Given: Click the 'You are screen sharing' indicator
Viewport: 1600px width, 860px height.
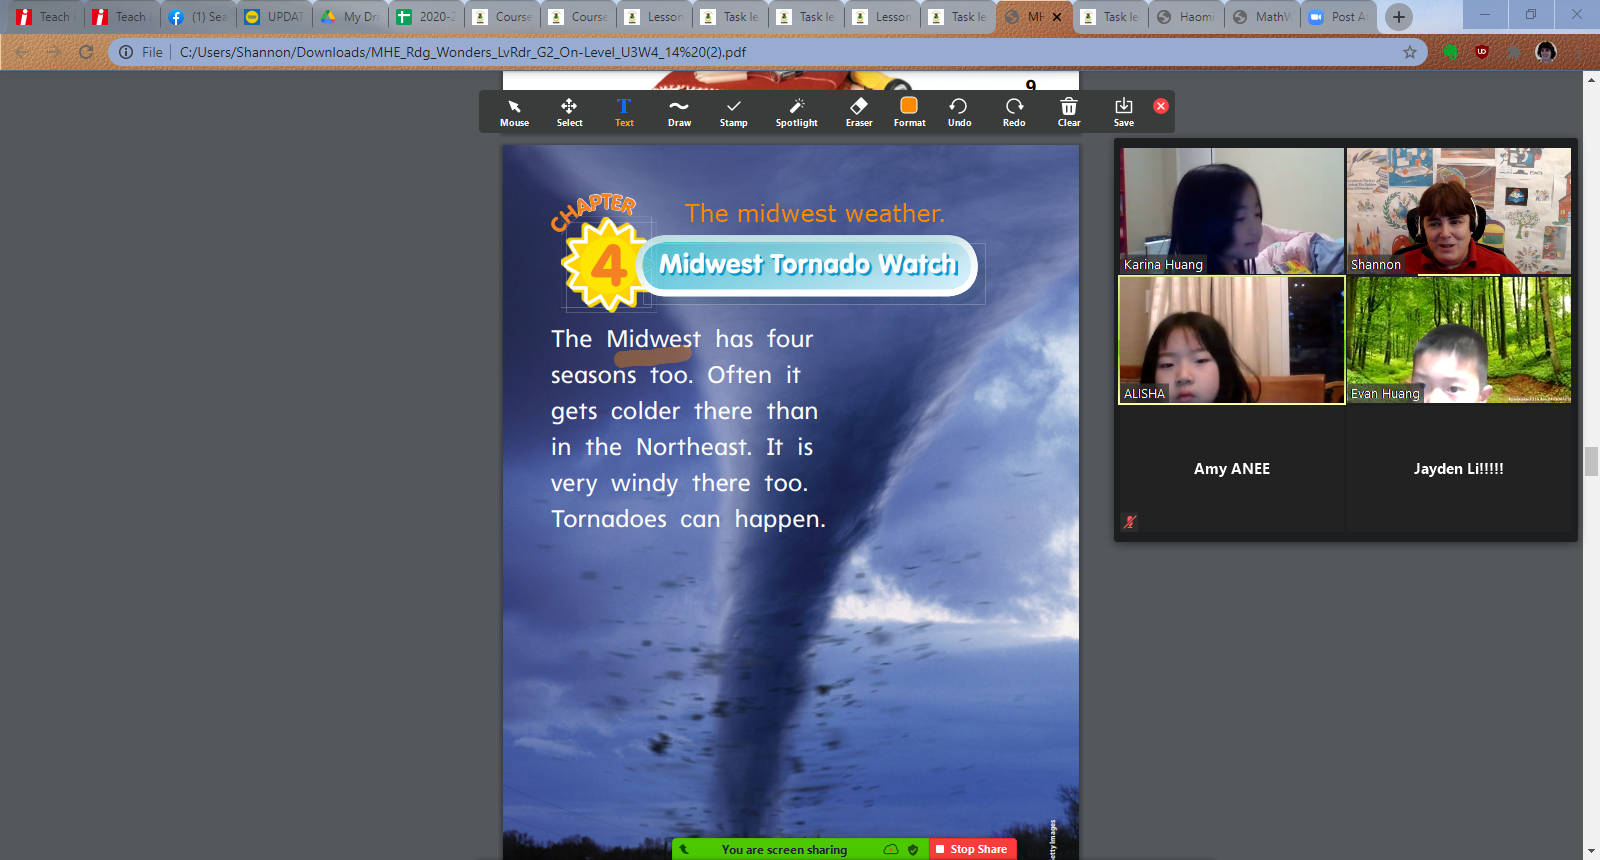Looking at the screenshot, I should point(784,850).
